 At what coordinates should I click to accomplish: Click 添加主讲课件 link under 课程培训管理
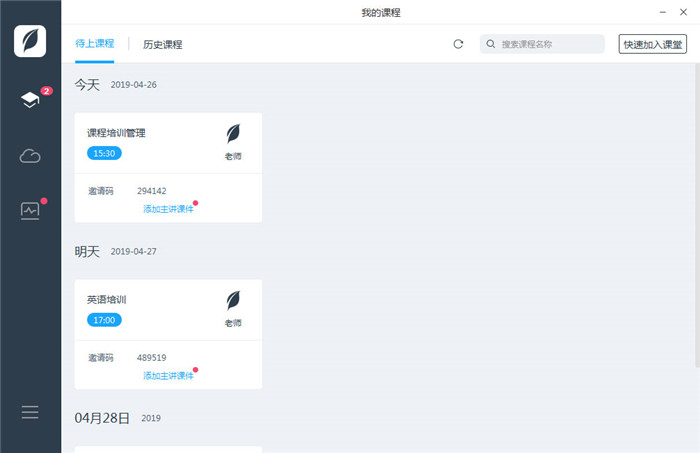(x=168, y=209)
